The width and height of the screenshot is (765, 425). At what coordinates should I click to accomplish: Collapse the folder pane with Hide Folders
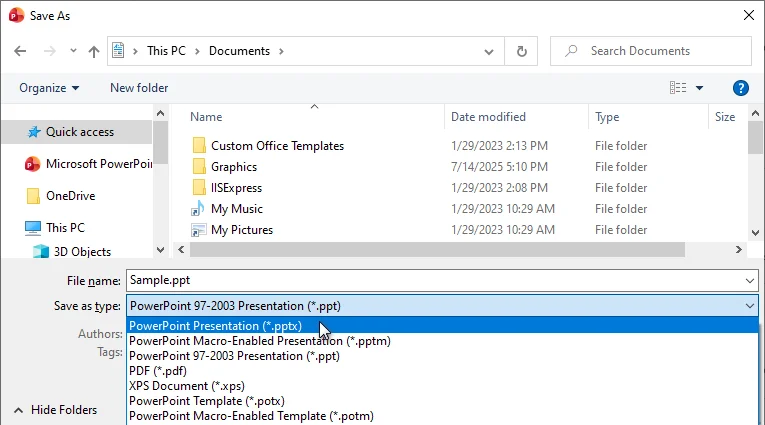(56, 410)
